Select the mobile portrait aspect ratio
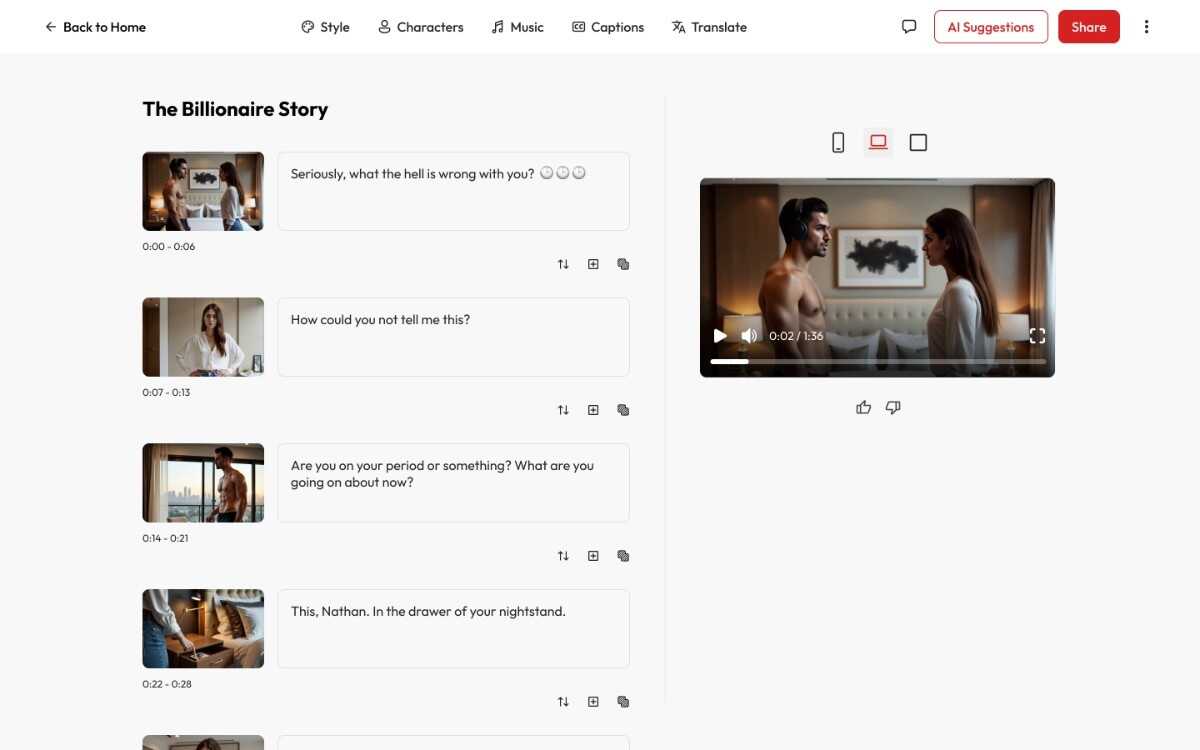The image size is (1200, 750). click(838, 143)
